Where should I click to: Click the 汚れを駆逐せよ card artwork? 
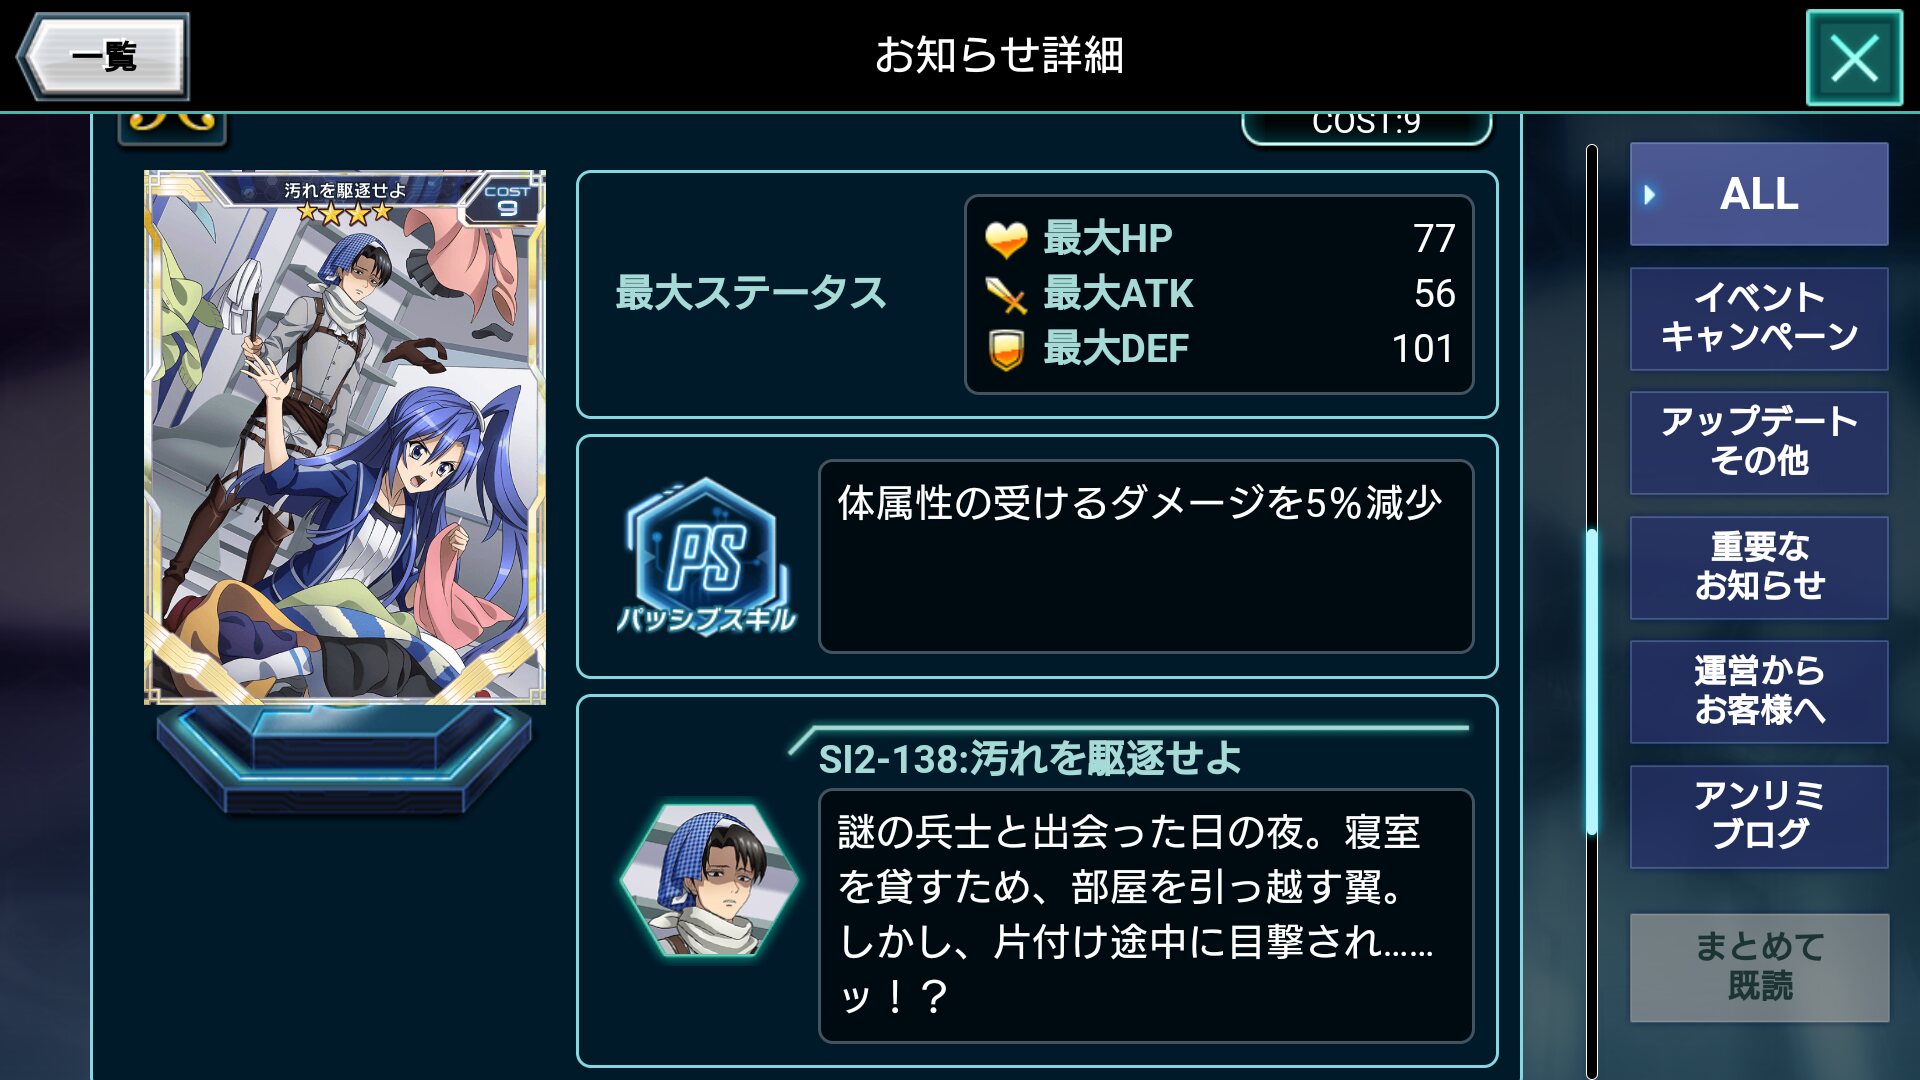coord(345,437)
